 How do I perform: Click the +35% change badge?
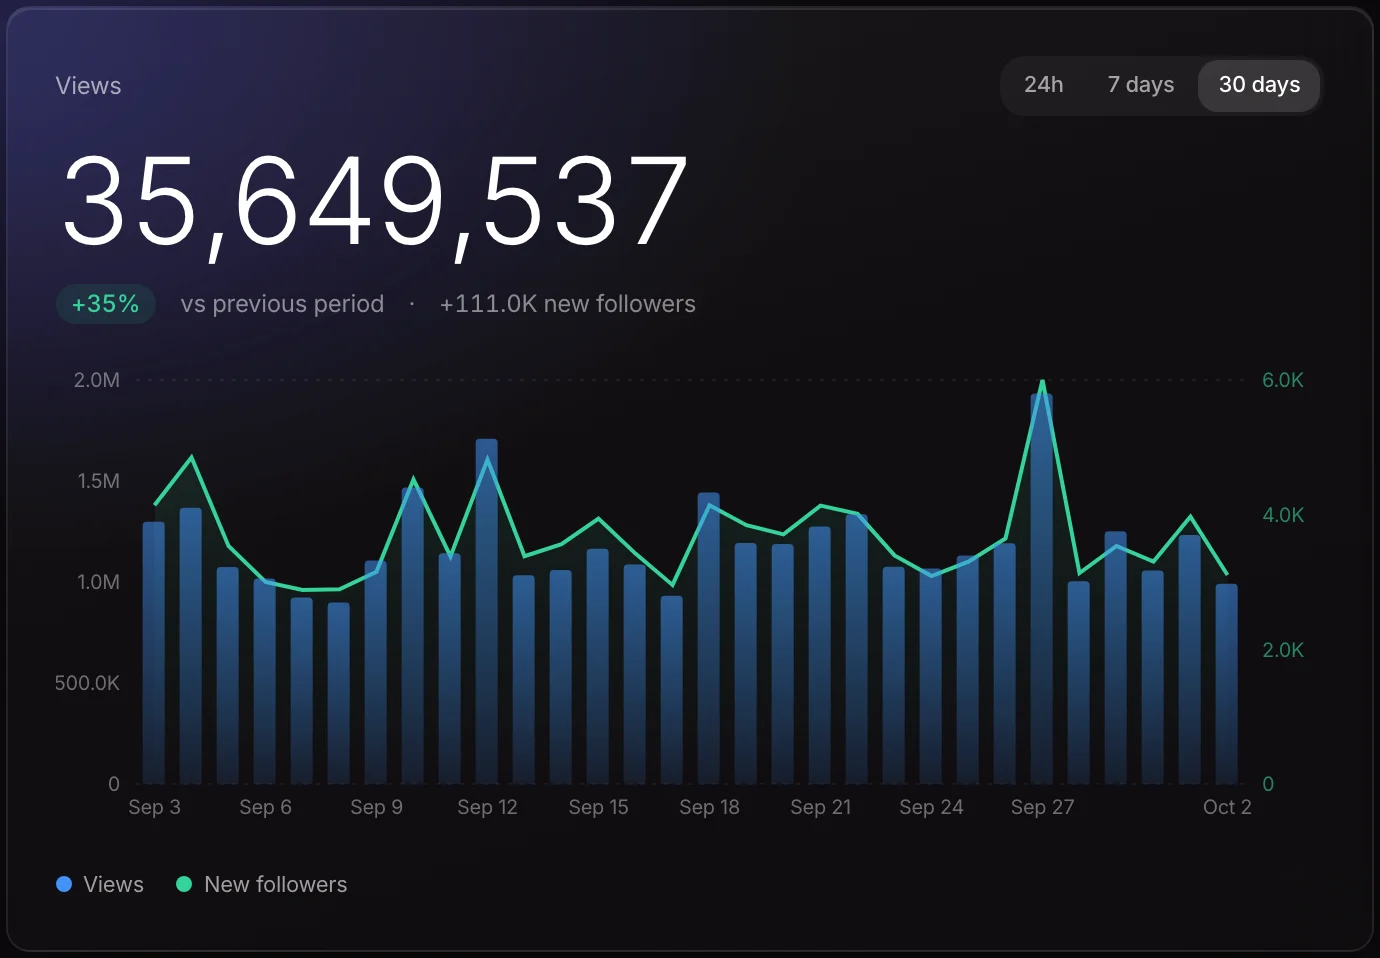pos(105,304)
